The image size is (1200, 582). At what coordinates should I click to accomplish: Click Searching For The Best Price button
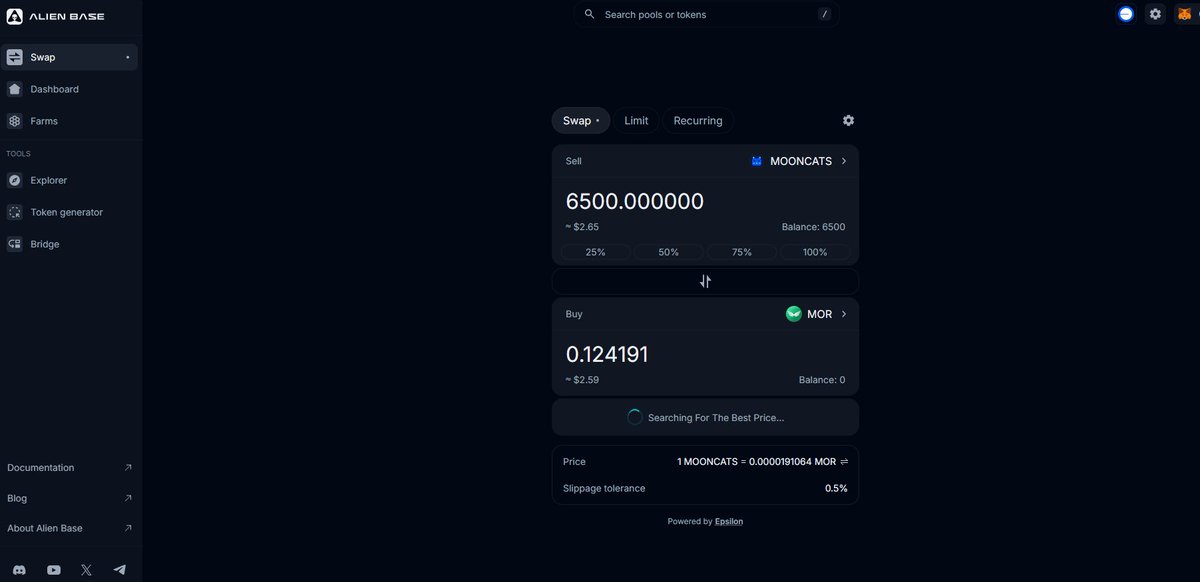pos(705,417)
